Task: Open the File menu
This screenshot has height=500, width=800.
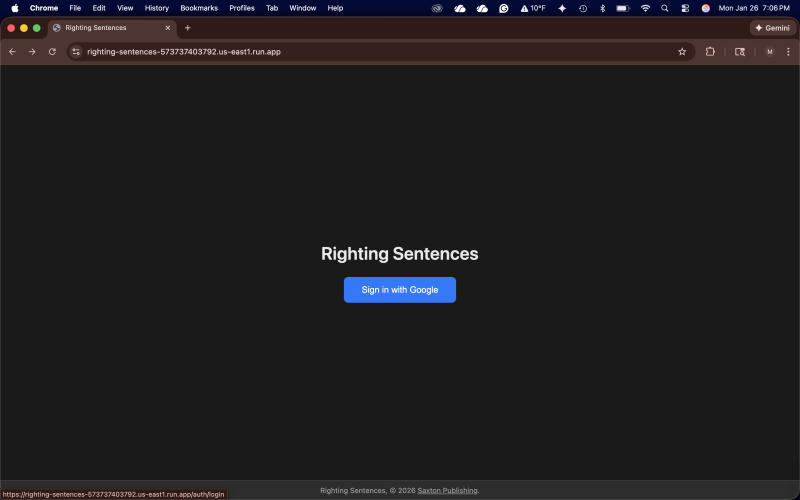Action: 75,8
